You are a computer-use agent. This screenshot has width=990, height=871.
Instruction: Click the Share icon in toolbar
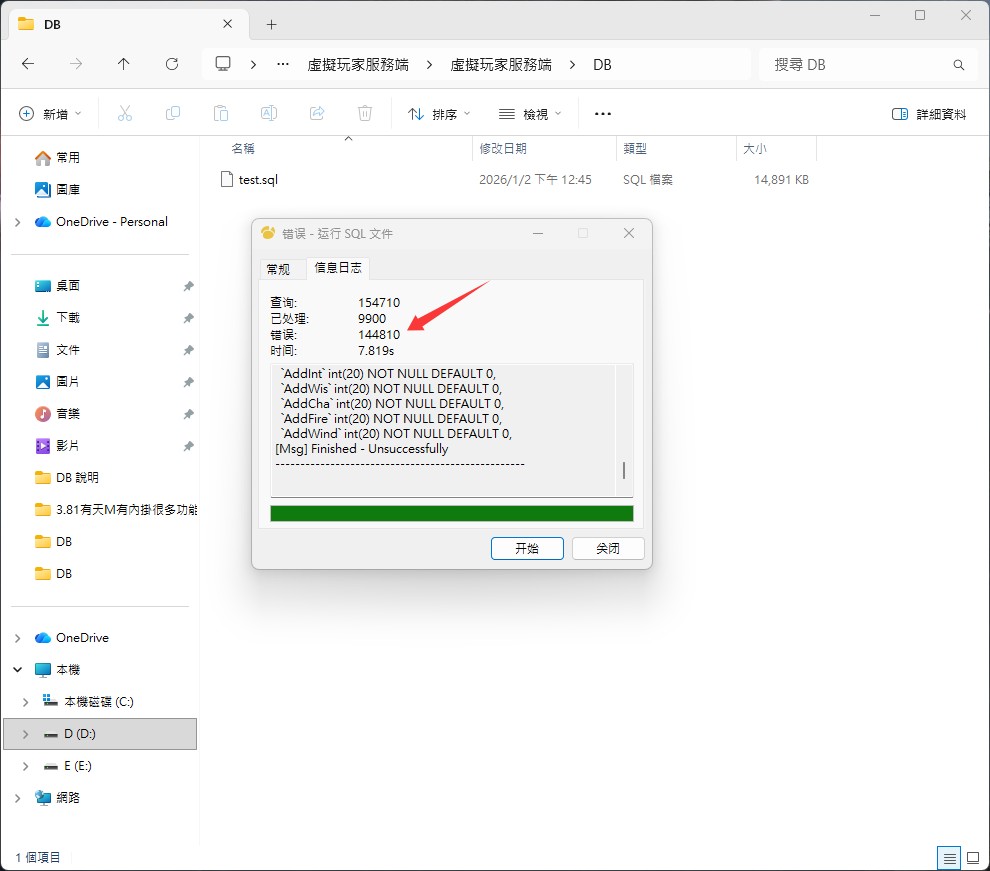317,114
